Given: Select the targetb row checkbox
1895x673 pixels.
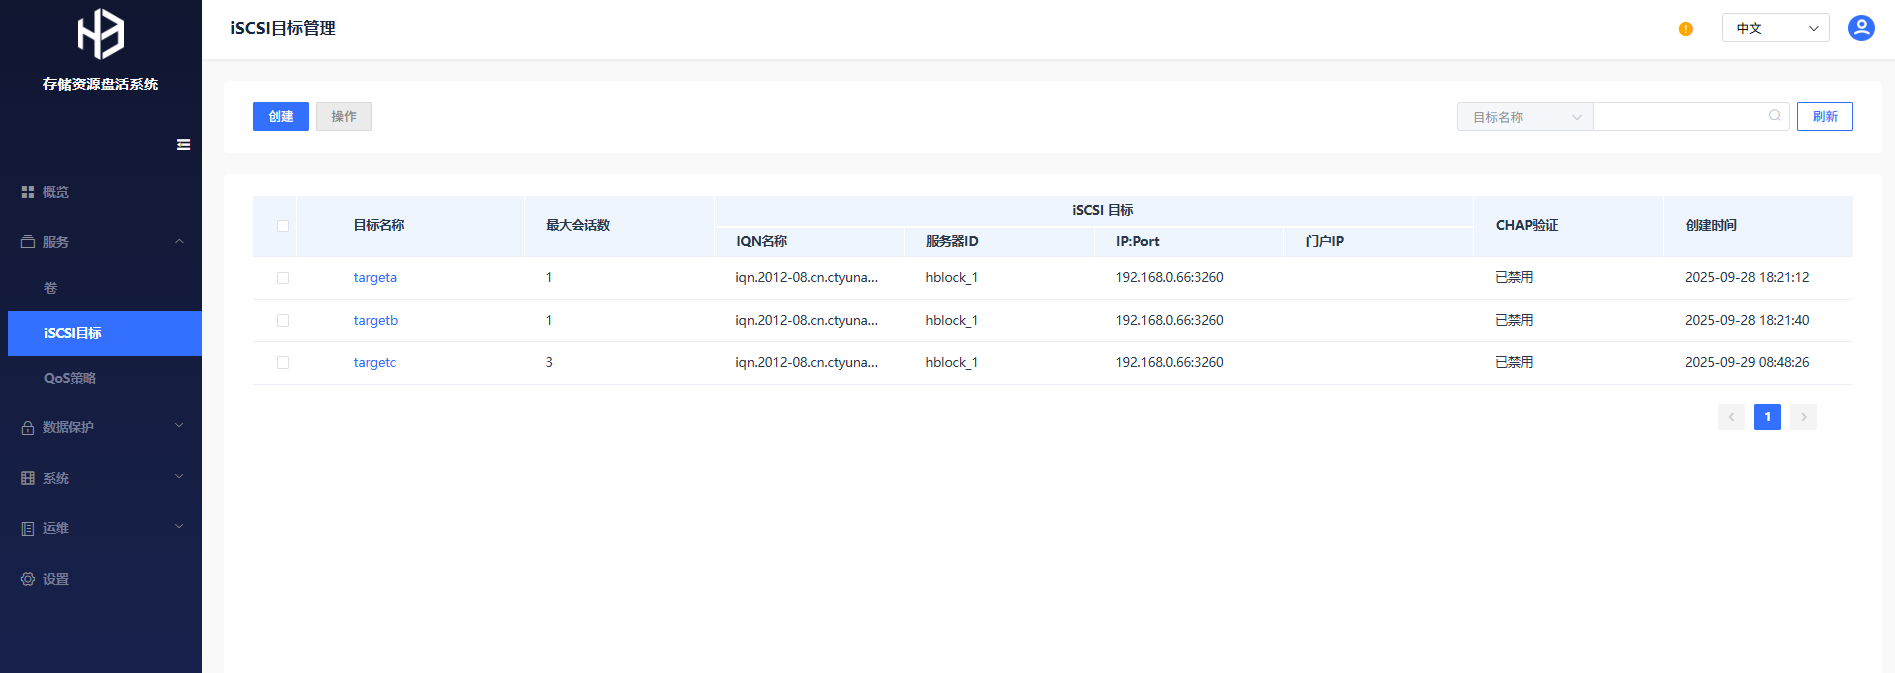Looking at the screenshot, I should (283, 321).
